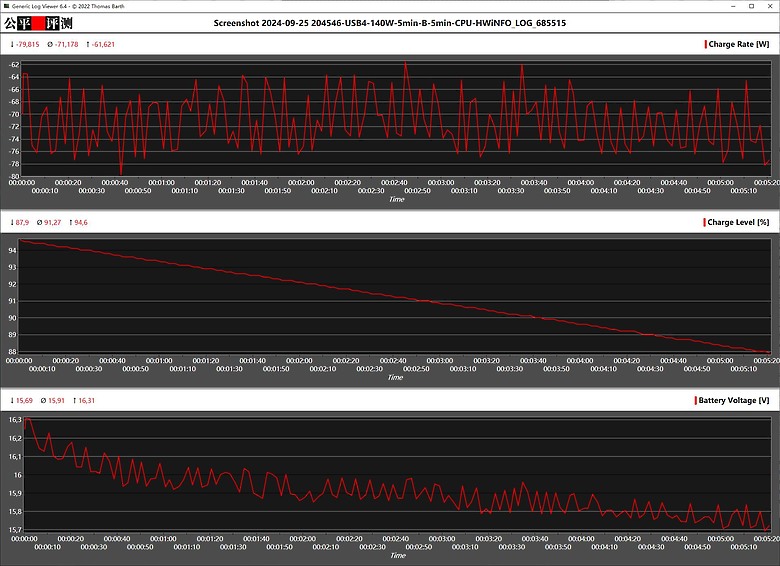Click the Generic Log Viewer app icon in title bar
Screen dimensions: 780x566
coord(6,6)
